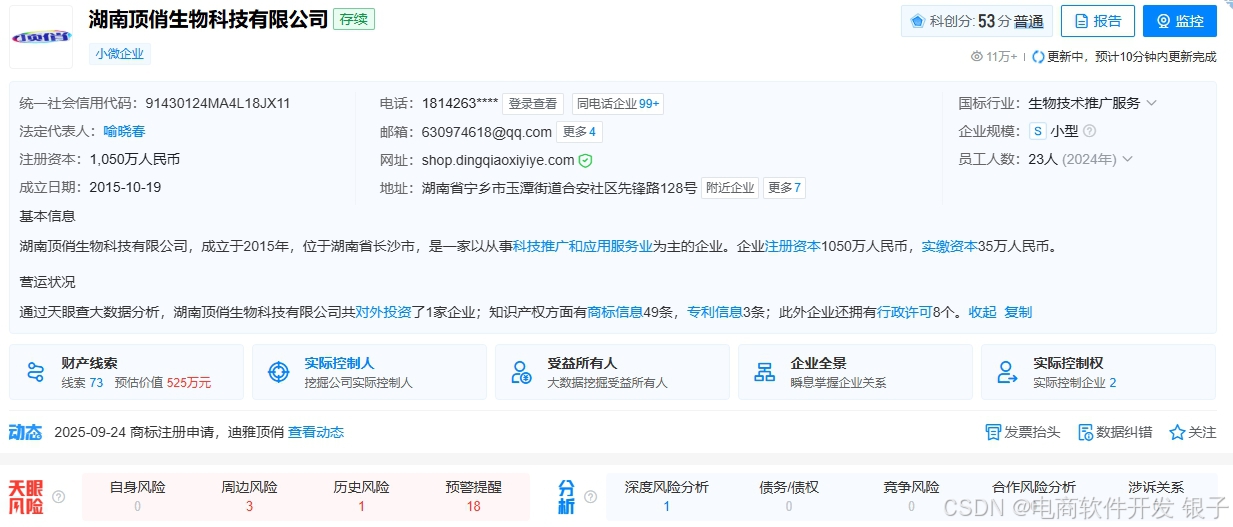Image resolution: width=1233 pixels, height=527 pixels.
Task: Click 附近企业 nearby companies button
Action: pos(730,188)
